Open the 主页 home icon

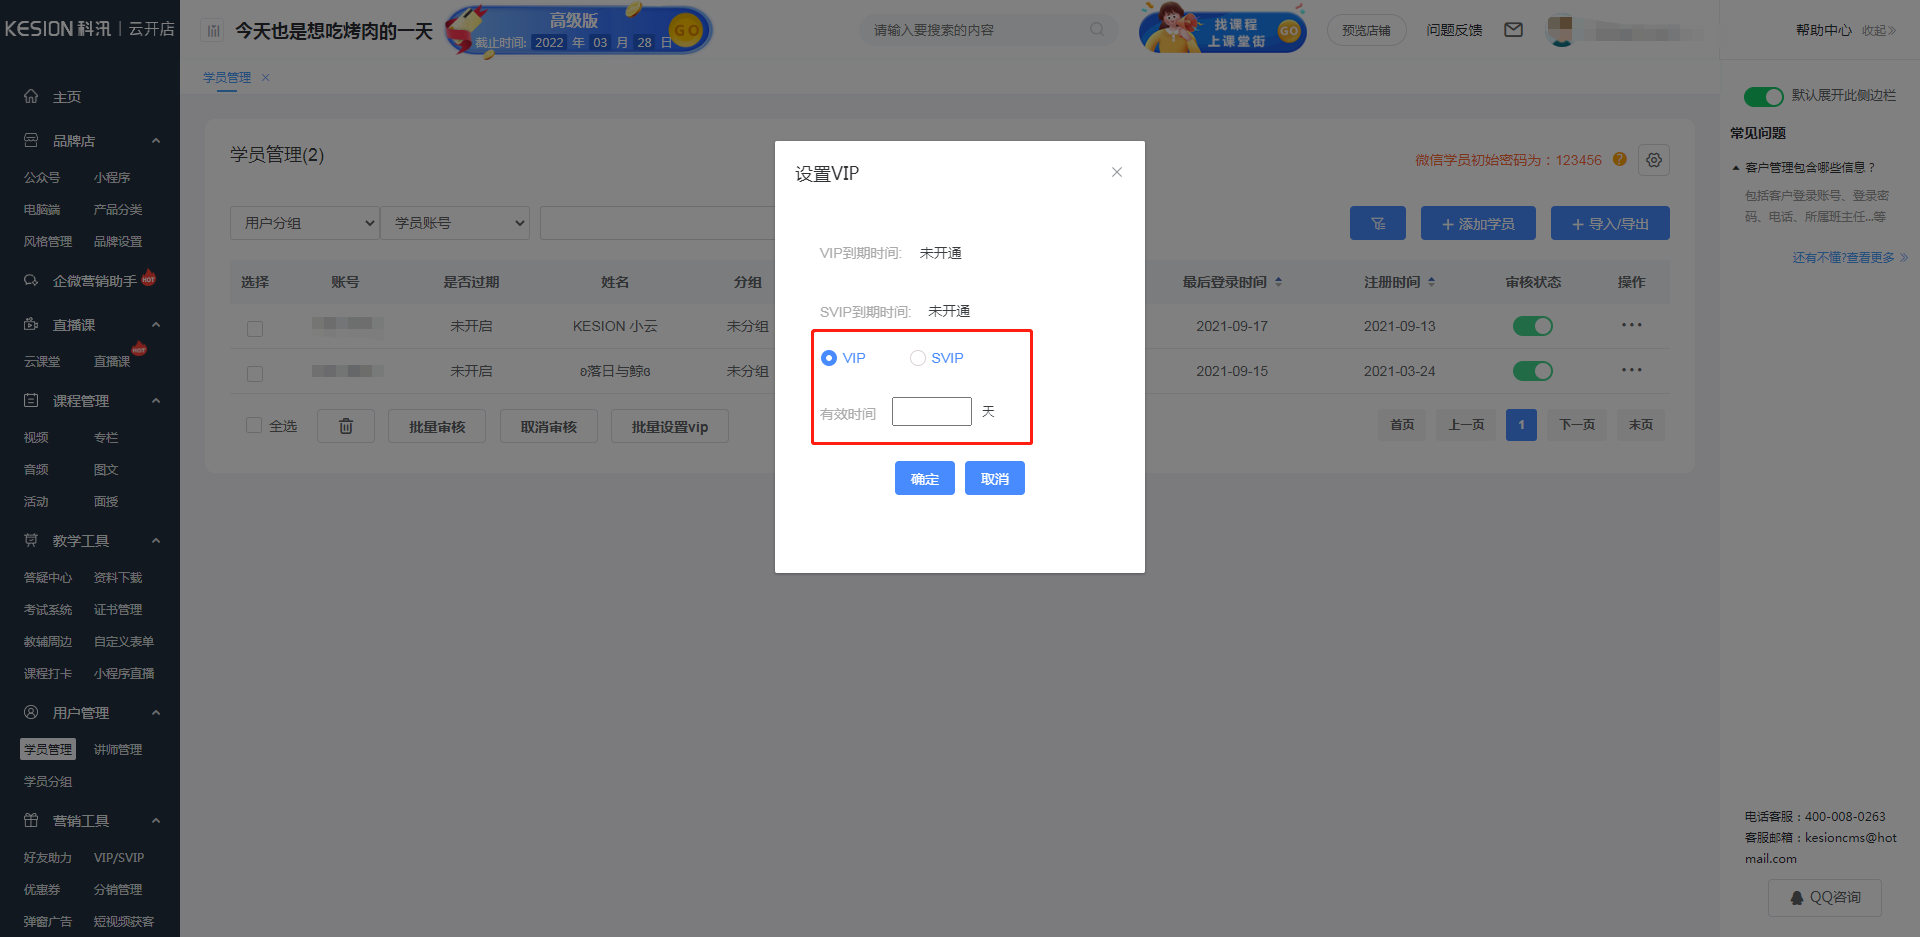pyautogui.click(x=31, y=96)
